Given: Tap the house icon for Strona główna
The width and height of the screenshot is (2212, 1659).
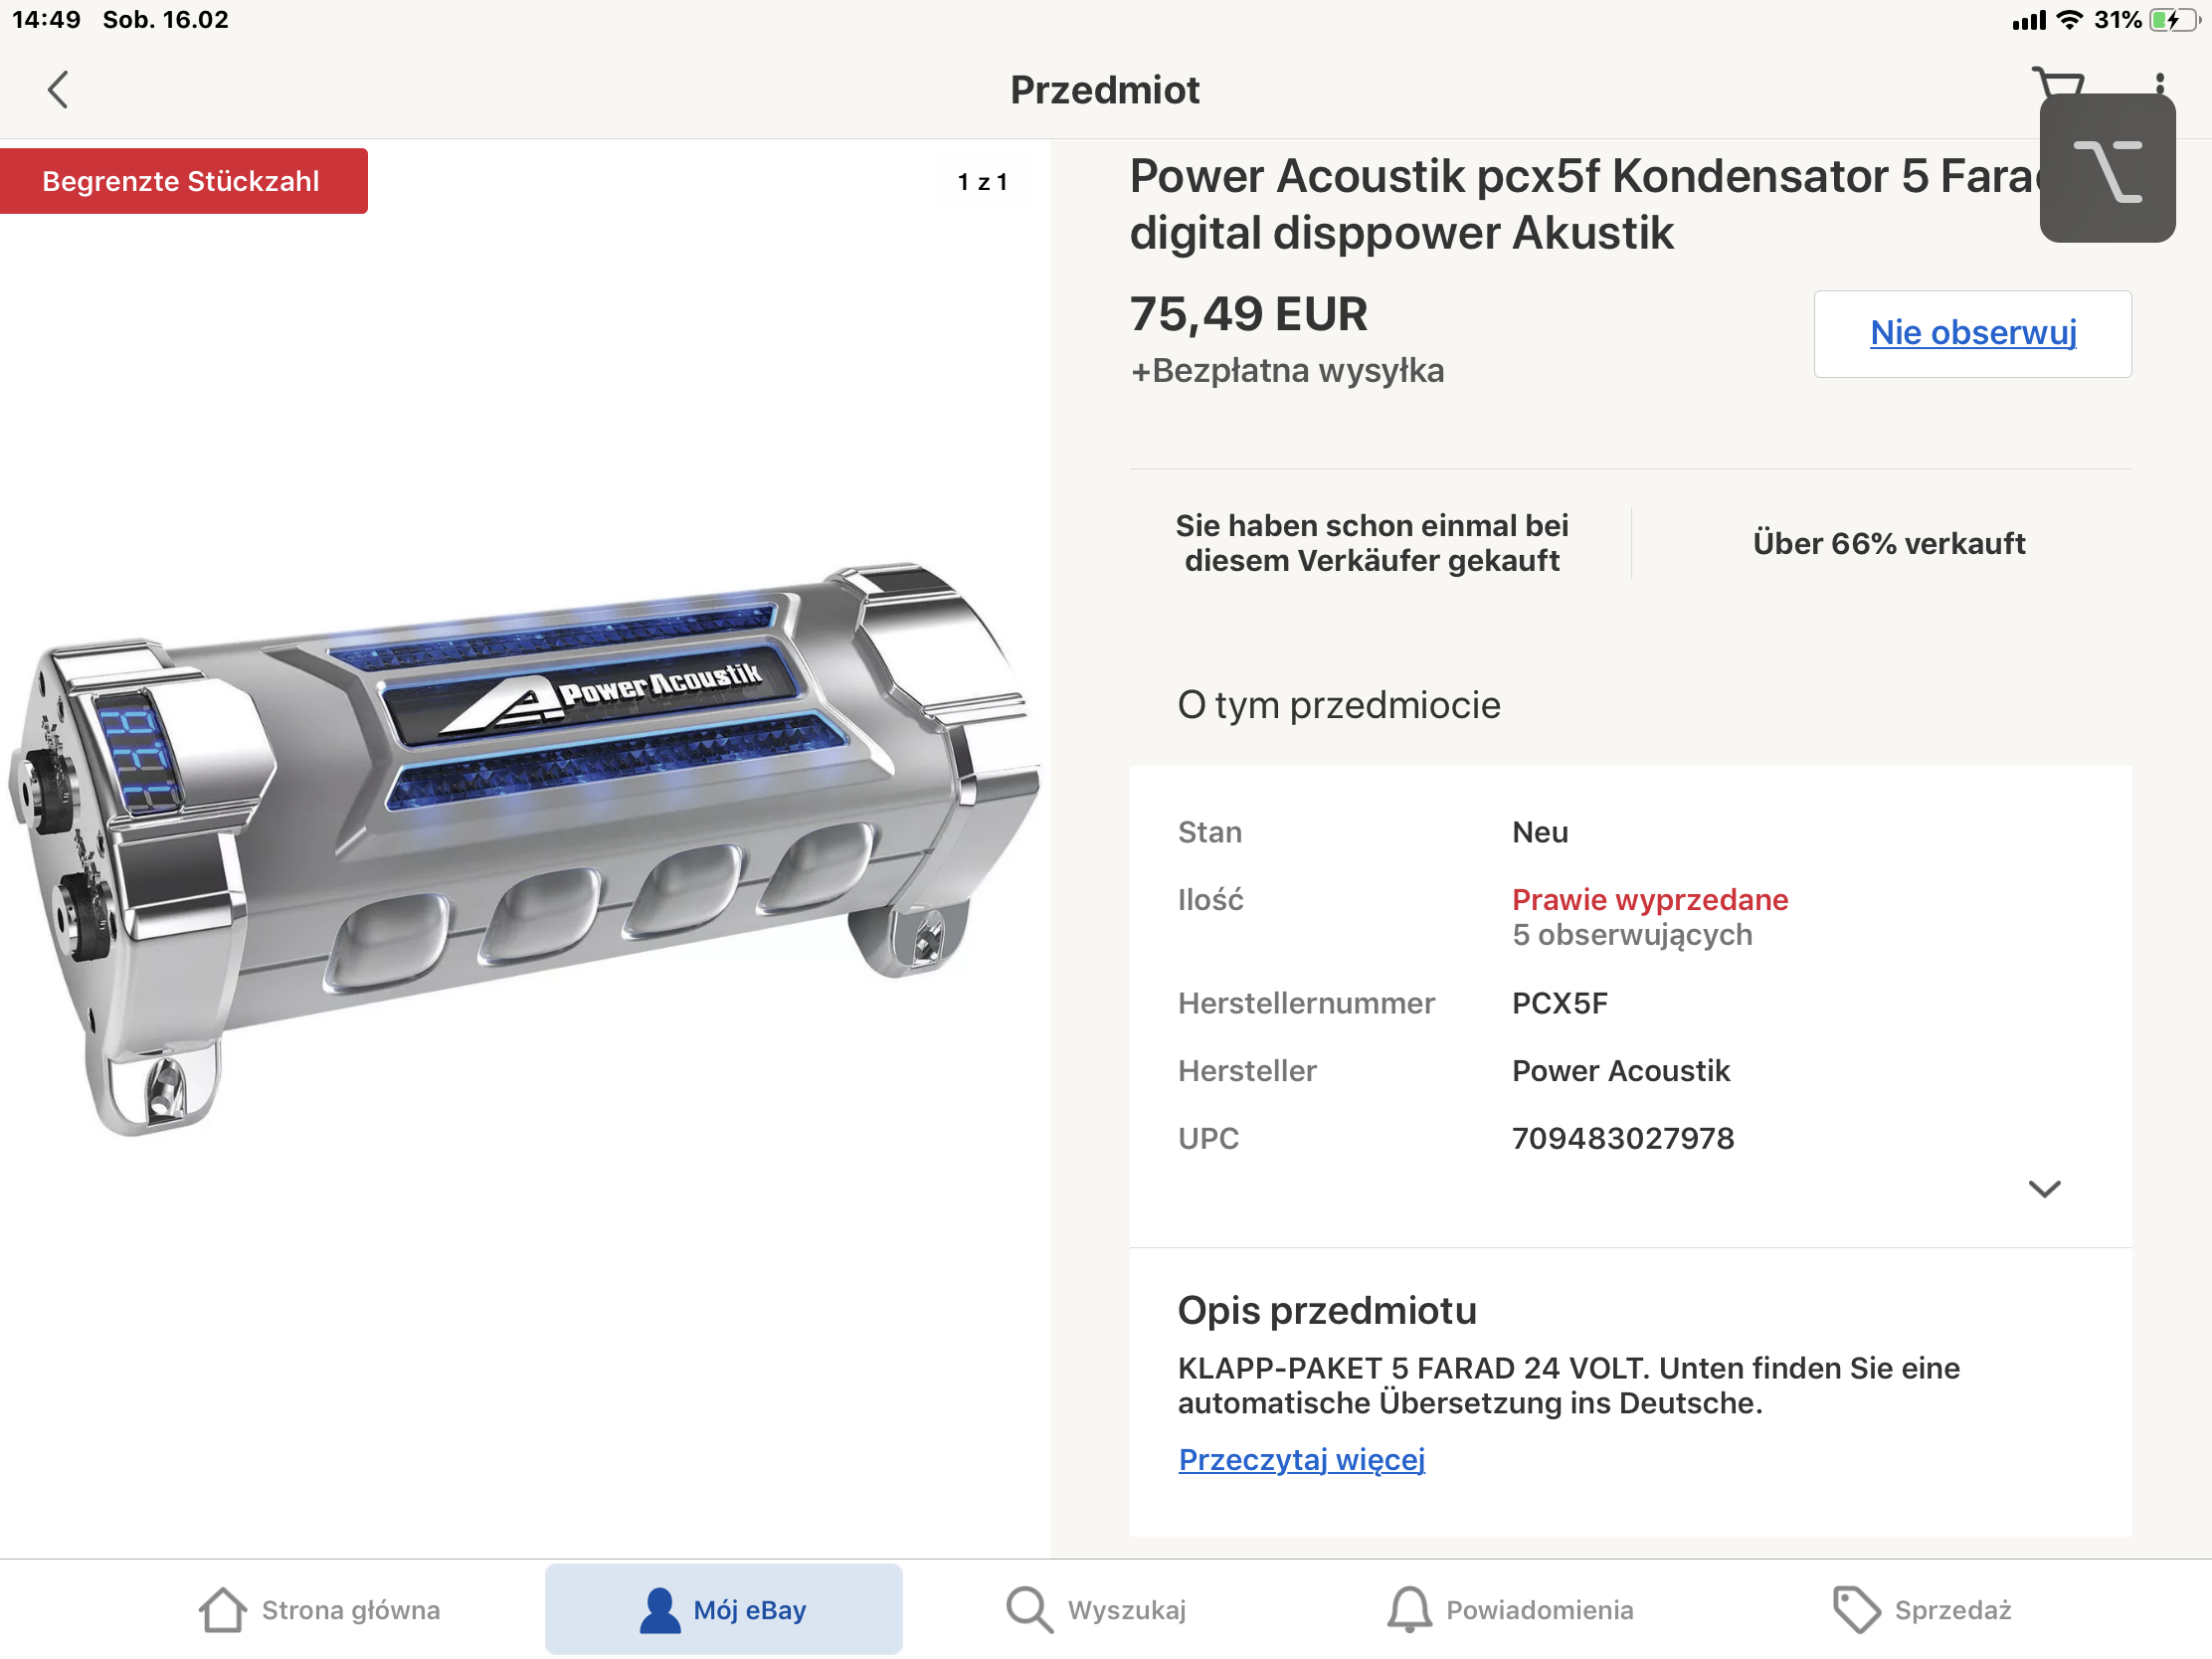Looking at the screenshot, I should tap(222, 1609).
